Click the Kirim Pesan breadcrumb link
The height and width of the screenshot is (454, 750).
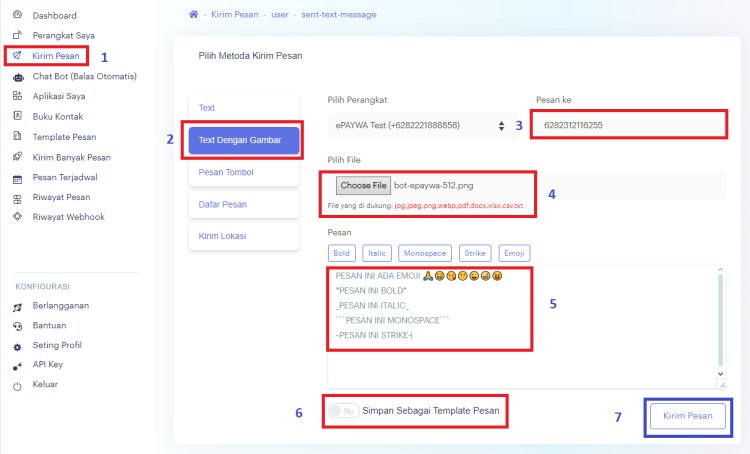[x=234, y=14]
